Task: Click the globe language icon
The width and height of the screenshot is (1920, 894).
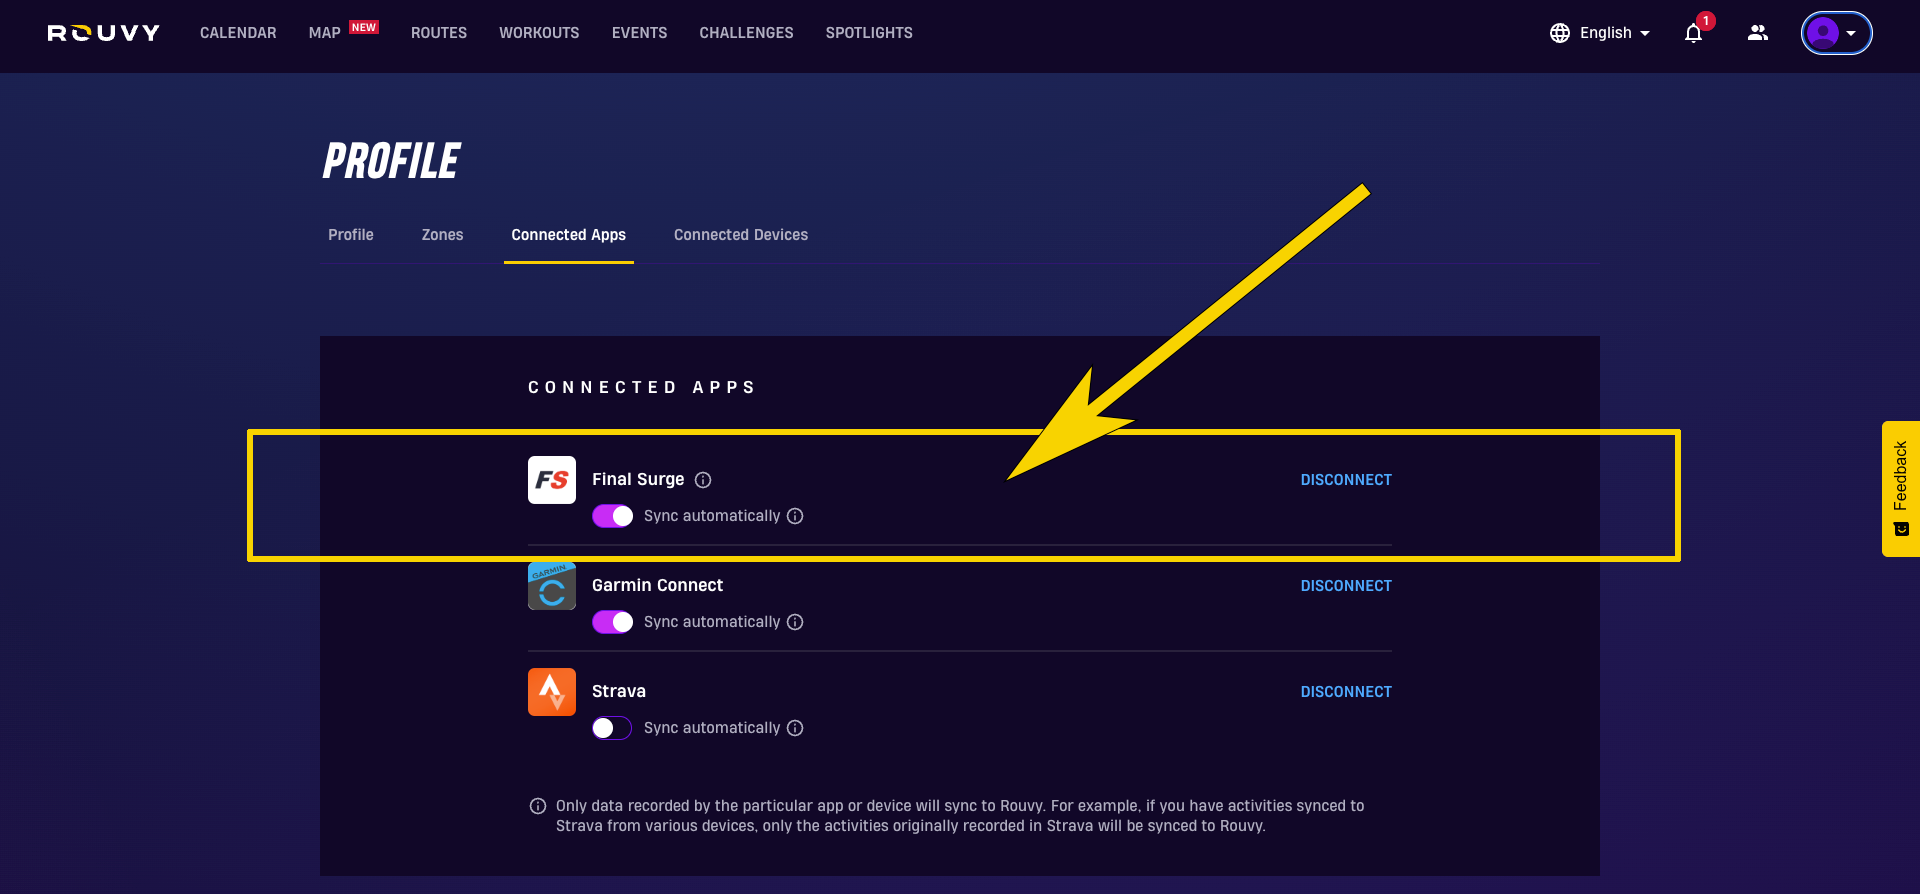Action: click(1560, 33)
